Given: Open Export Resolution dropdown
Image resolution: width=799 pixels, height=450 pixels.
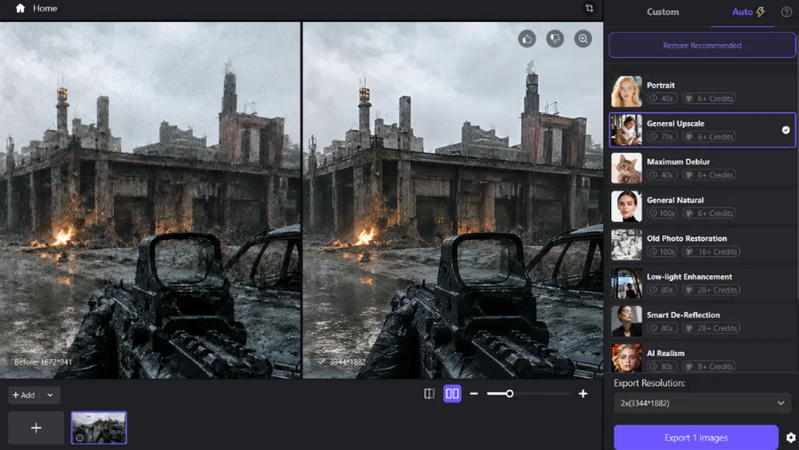Looking at the screenshot, I should [702, 403].
